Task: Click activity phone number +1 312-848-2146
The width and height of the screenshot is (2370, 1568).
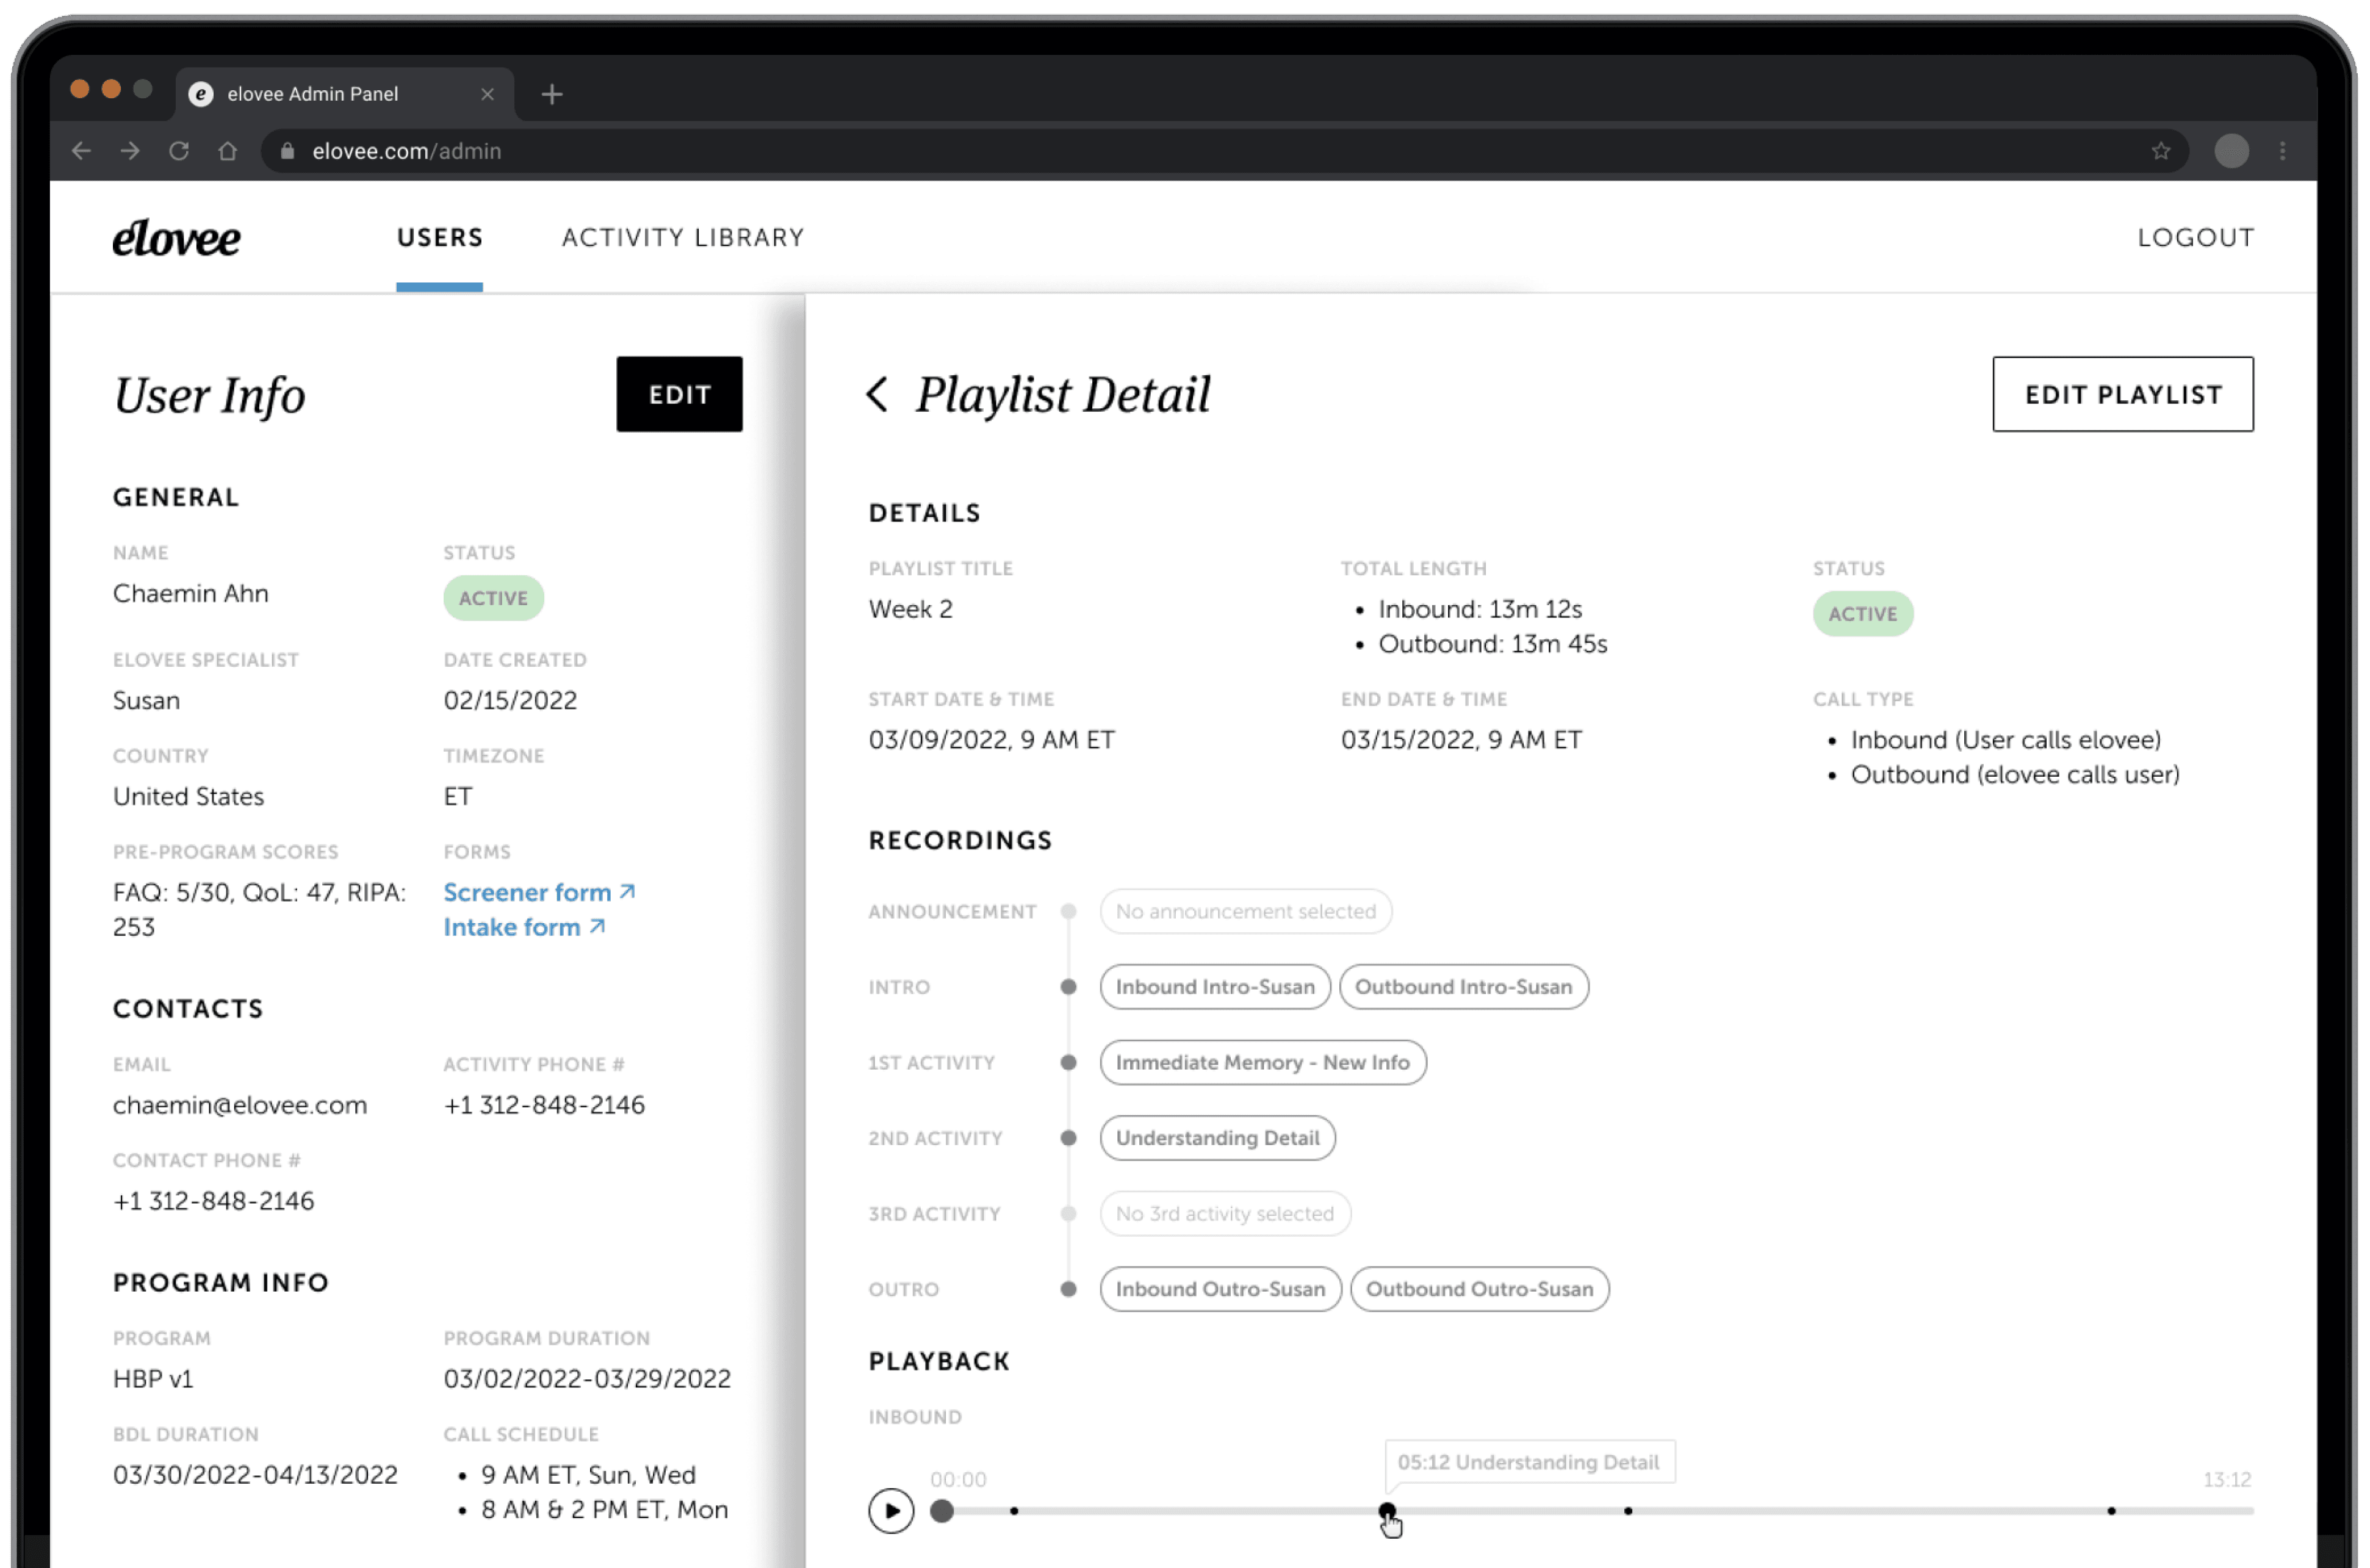Action: pos(545,1105)
